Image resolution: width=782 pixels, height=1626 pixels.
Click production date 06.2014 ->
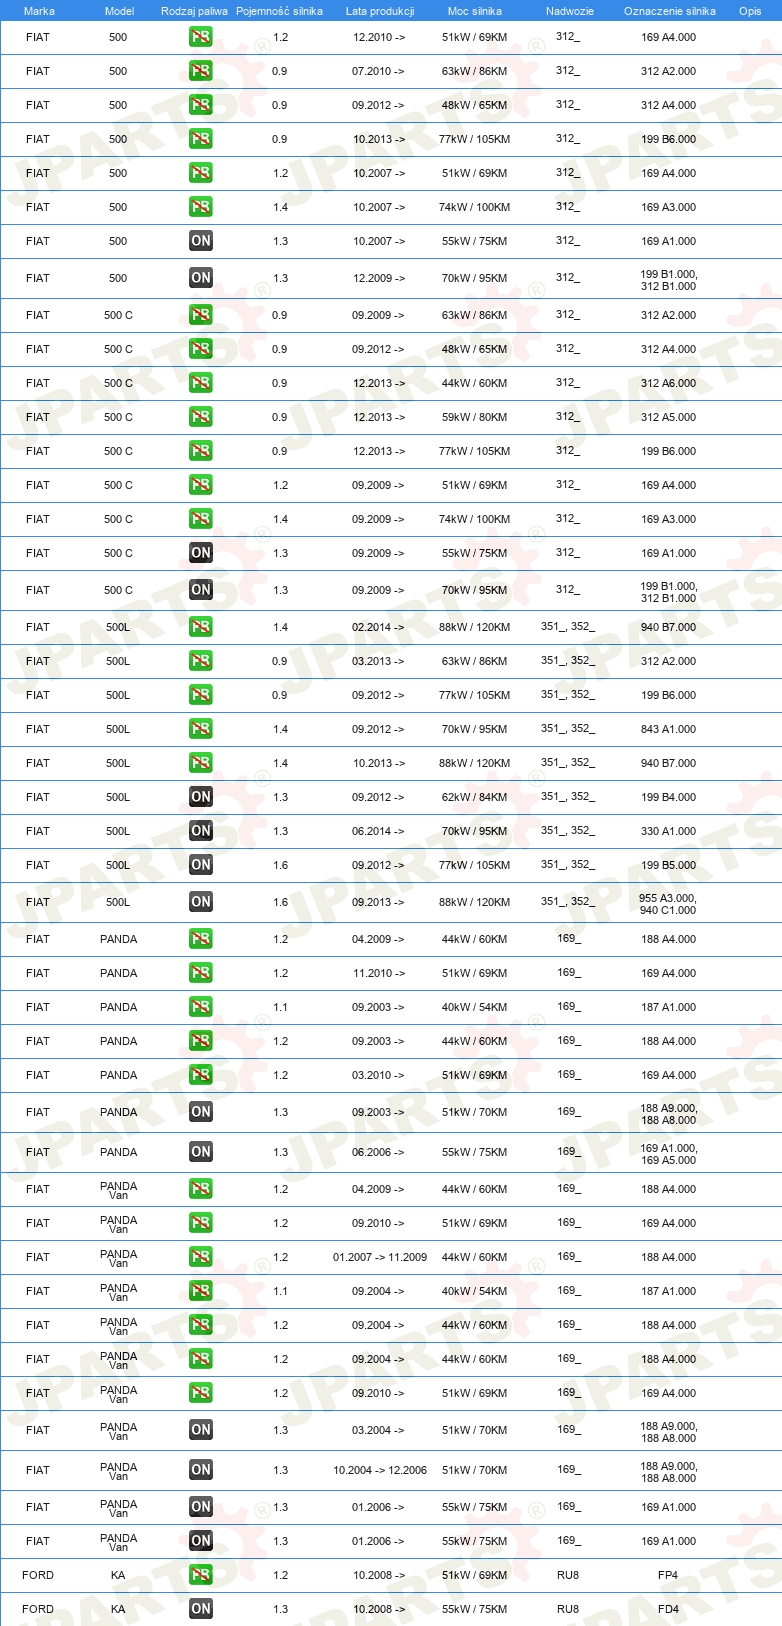pos(378,831)
